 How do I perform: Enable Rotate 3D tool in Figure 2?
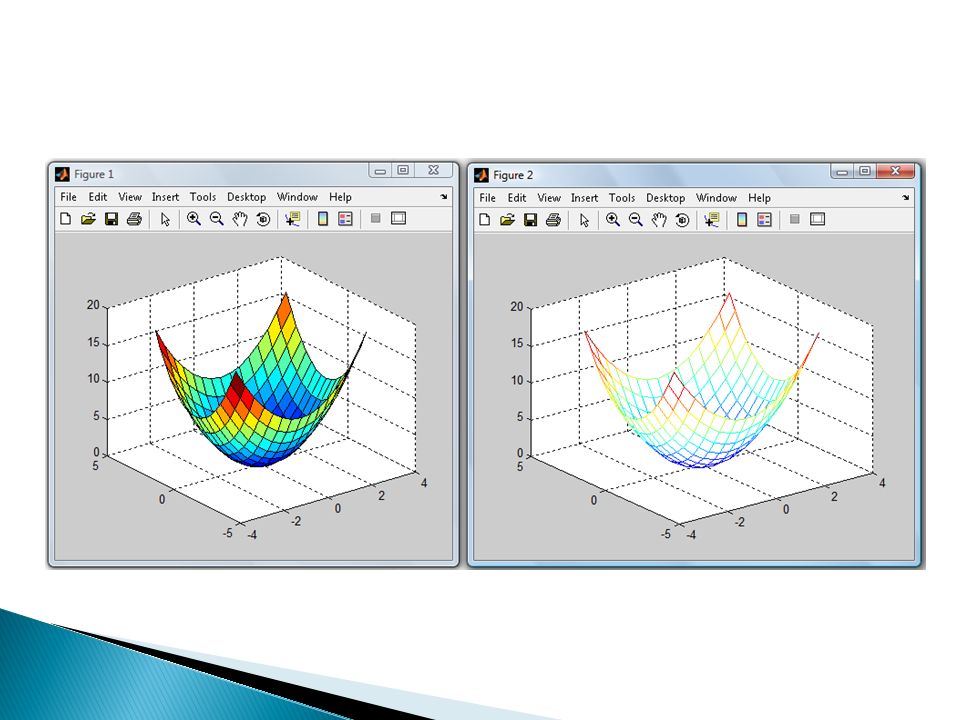682,219
